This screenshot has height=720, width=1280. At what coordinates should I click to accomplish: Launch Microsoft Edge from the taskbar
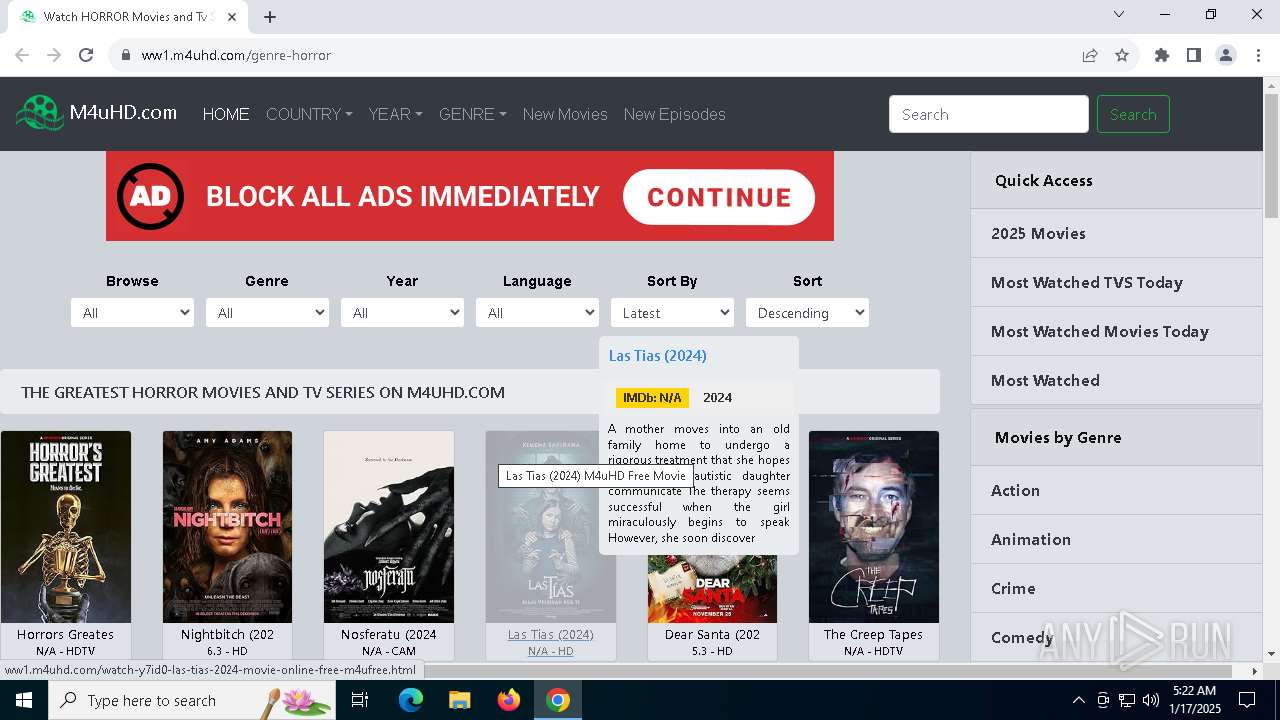point(411,700)
